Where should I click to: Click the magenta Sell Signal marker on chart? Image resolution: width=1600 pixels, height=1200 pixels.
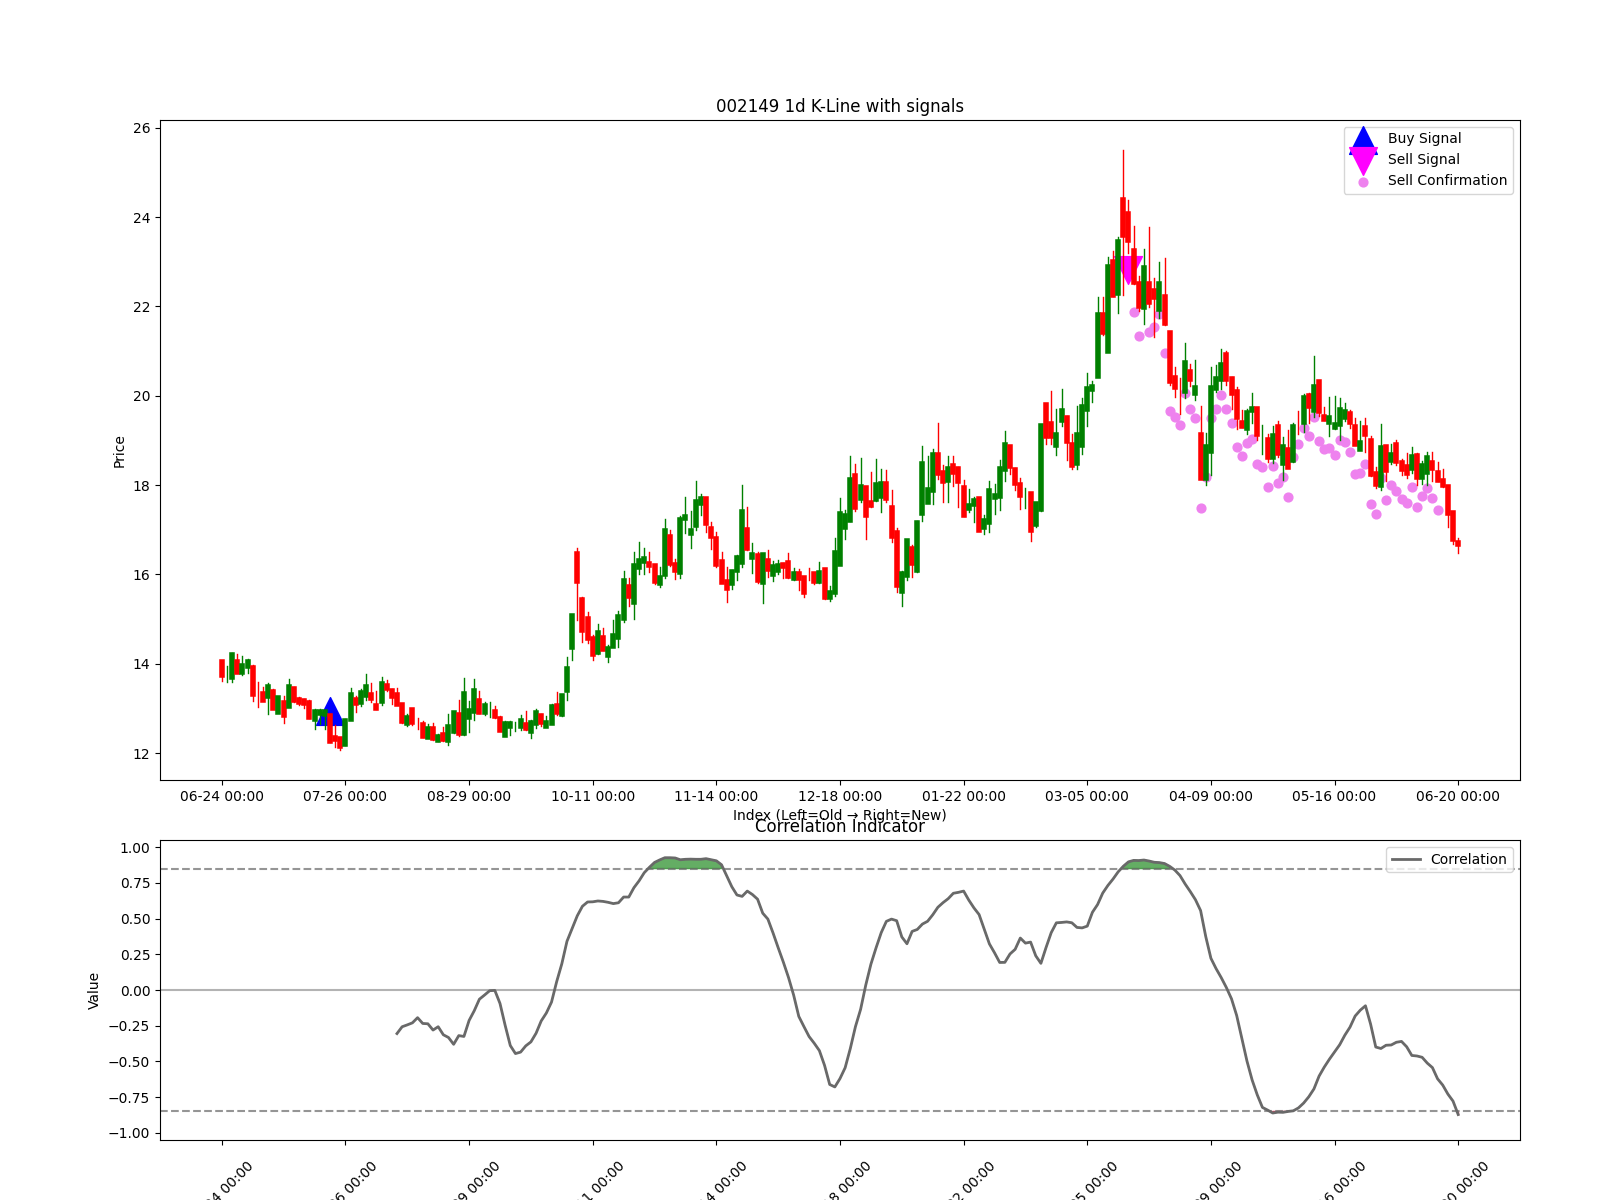[1130, 270]
